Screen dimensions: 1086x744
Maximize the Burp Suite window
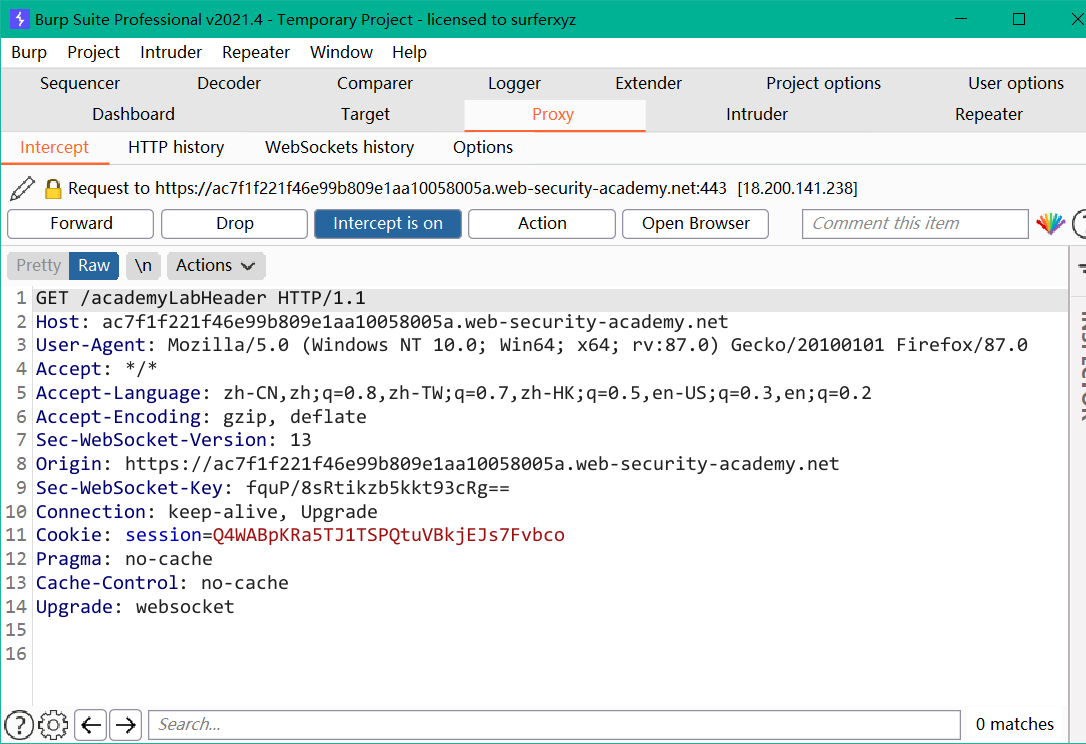click(x=1019, y=19)
